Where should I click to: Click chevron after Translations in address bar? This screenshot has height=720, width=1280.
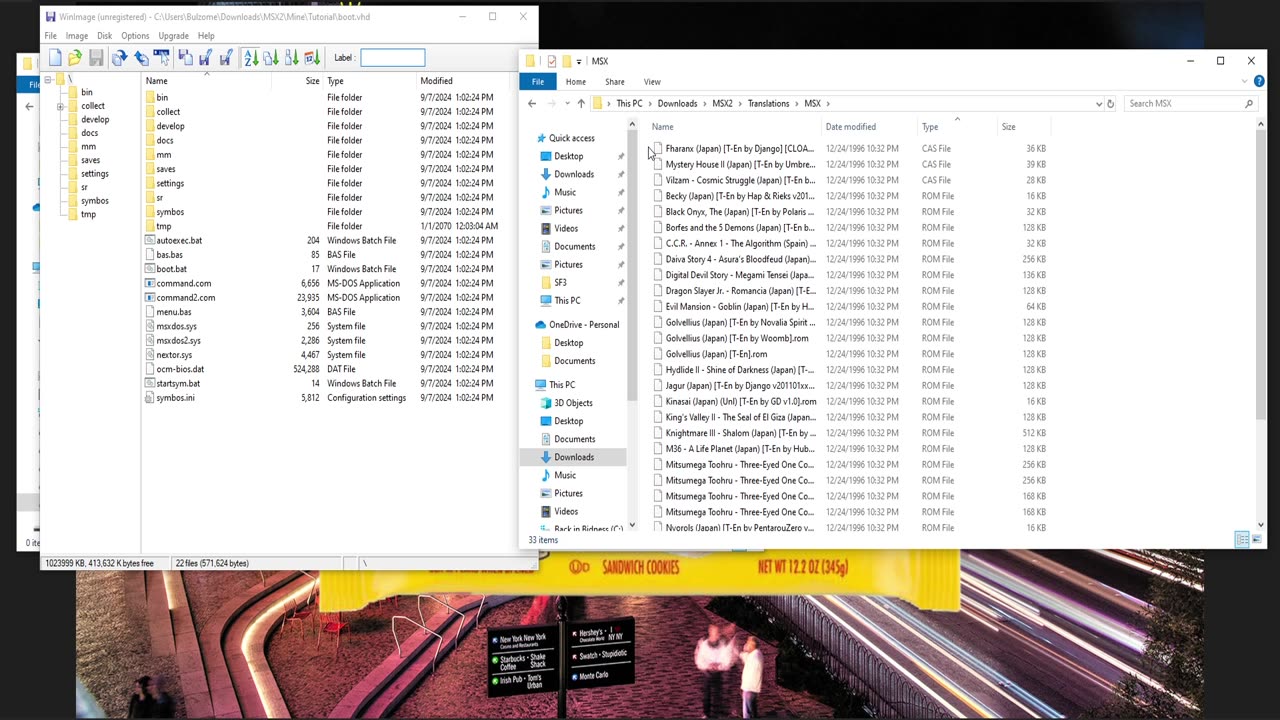pos(797,104)
